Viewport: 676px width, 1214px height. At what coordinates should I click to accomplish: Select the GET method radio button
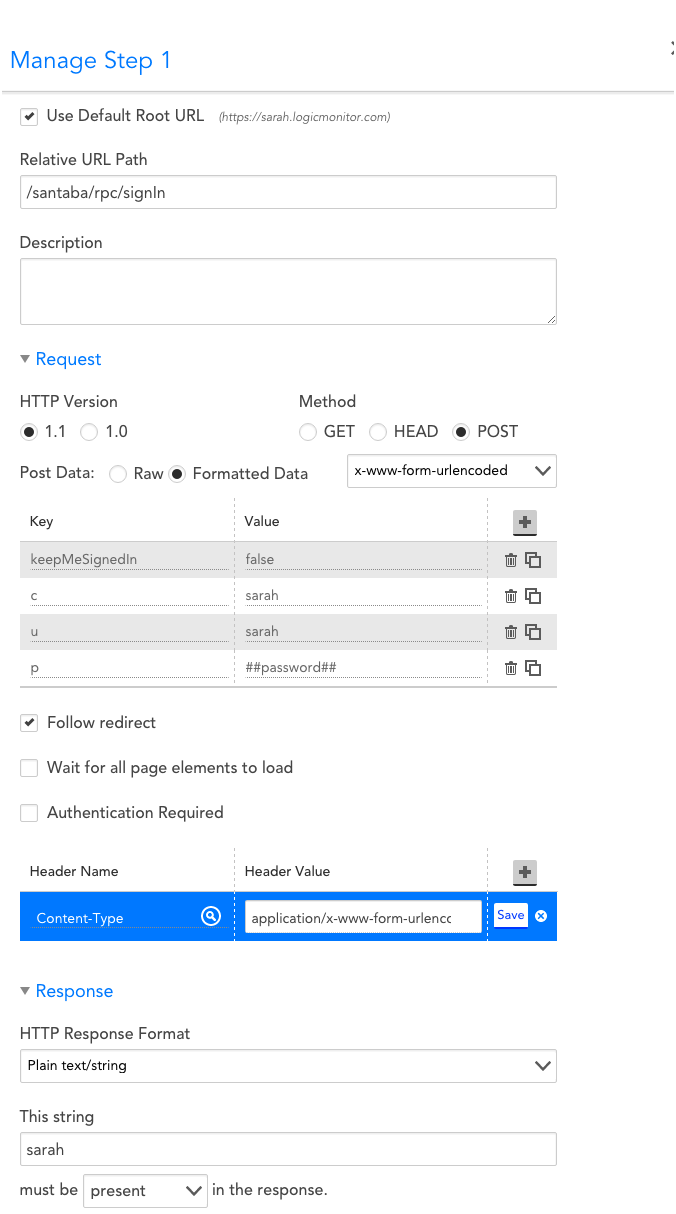pyautogui.click(x=308, y=432)
